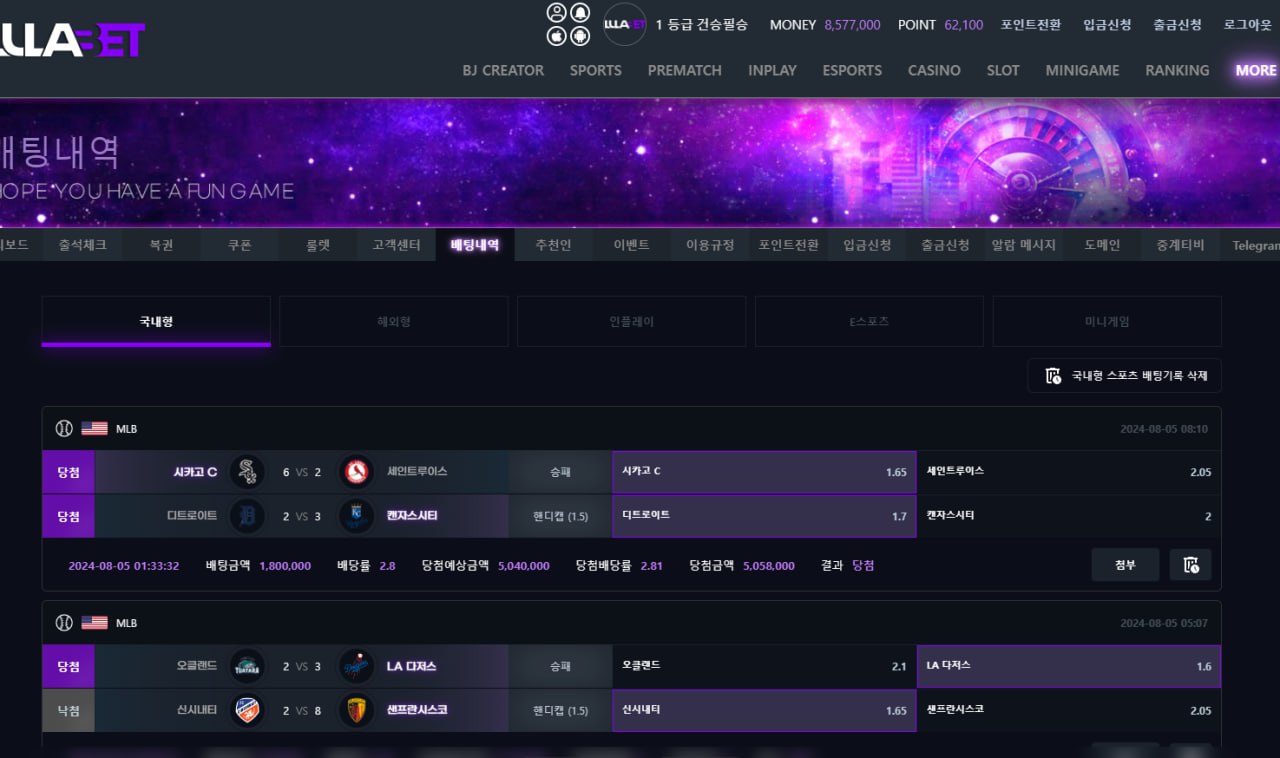Open SPORTS menu

[x=596, y=70]
